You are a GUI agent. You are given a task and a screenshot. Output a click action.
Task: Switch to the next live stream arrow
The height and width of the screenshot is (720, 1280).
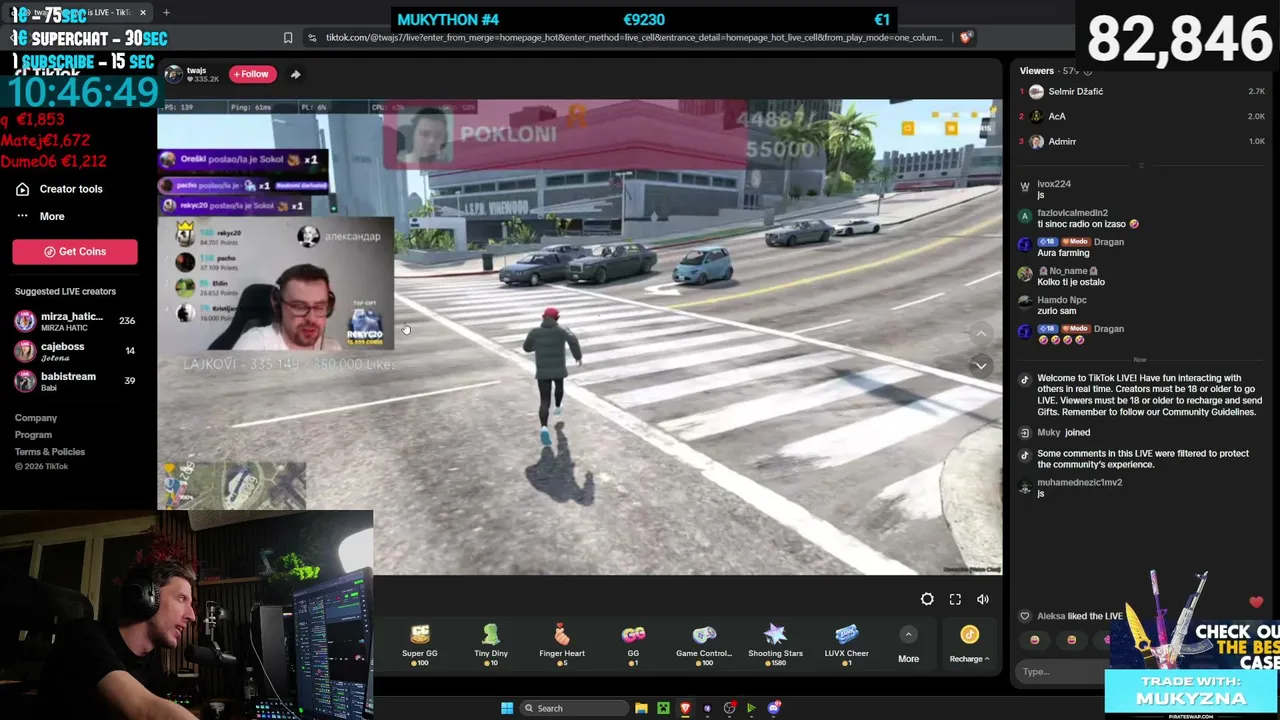(x=981, y=366)
